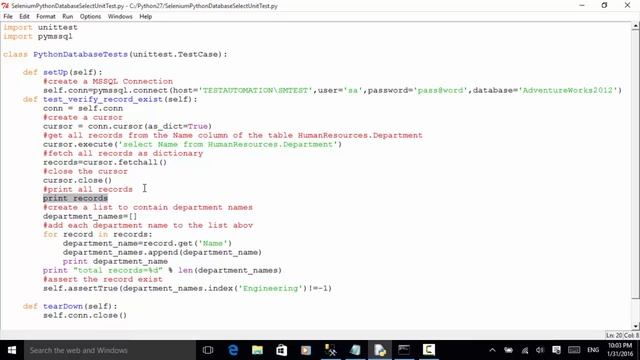The width and height of the screenshot is (640, 360).
Task: Select the Python IDLE taskbar icon
Action: tap(380, 350)
